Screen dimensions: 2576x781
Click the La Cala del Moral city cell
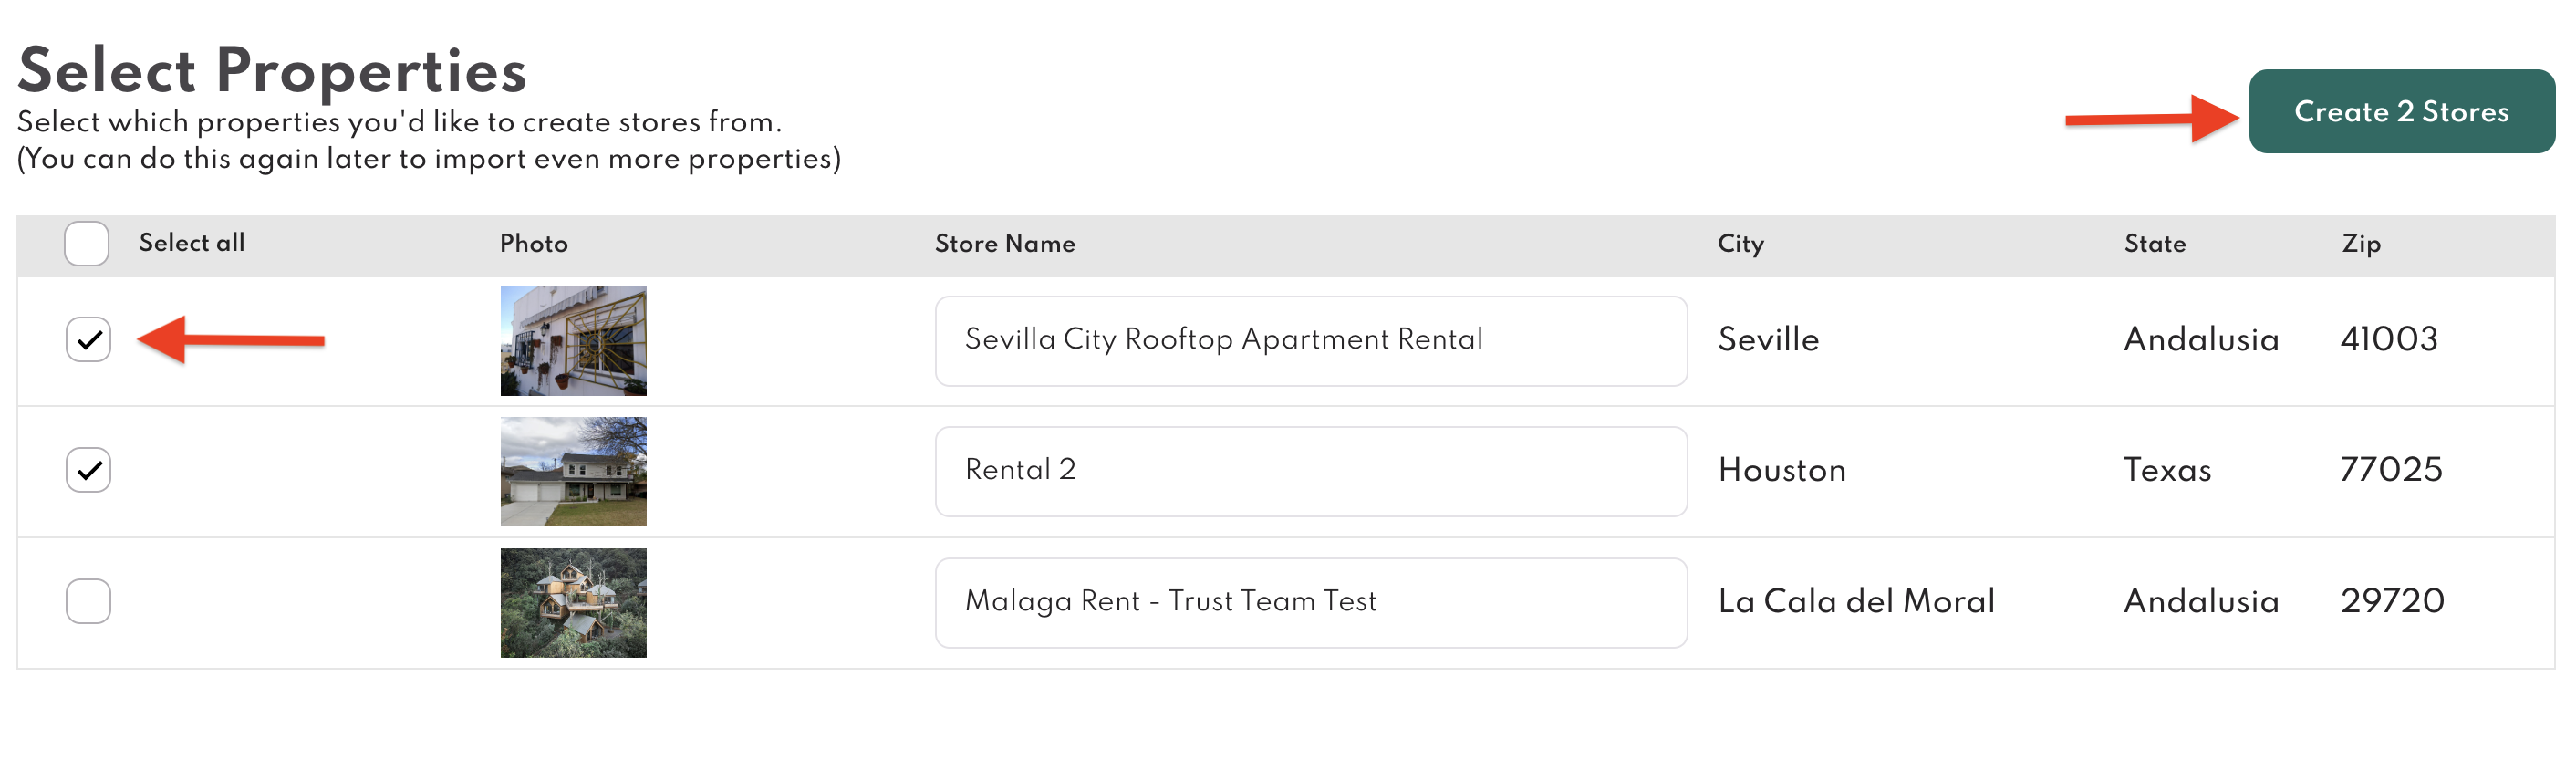tap(1856, 601)
